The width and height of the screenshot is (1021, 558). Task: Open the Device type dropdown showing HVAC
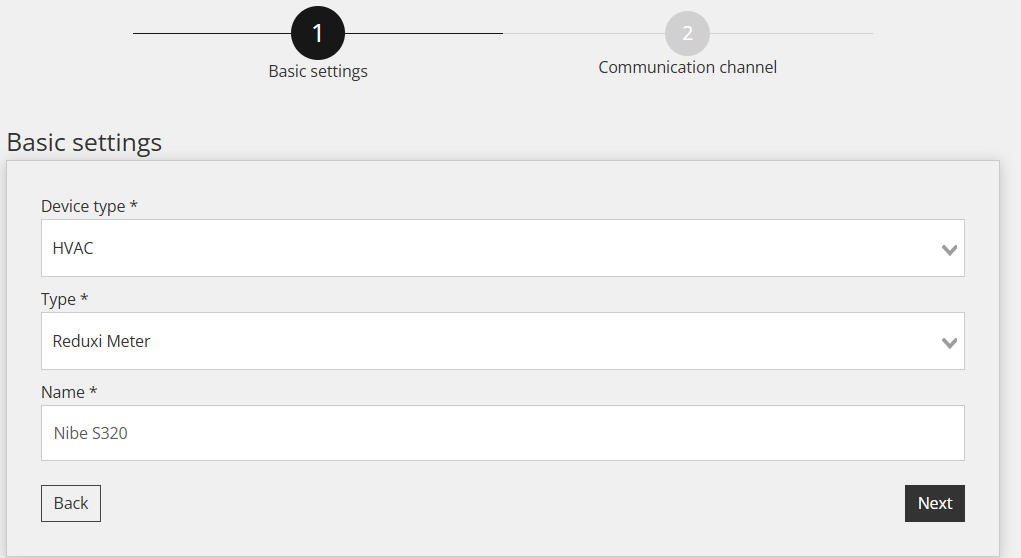503,248
